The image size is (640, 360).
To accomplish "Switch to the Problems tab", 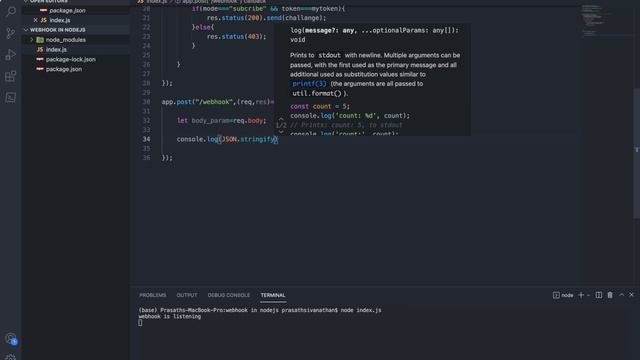I will pos(153,295).
